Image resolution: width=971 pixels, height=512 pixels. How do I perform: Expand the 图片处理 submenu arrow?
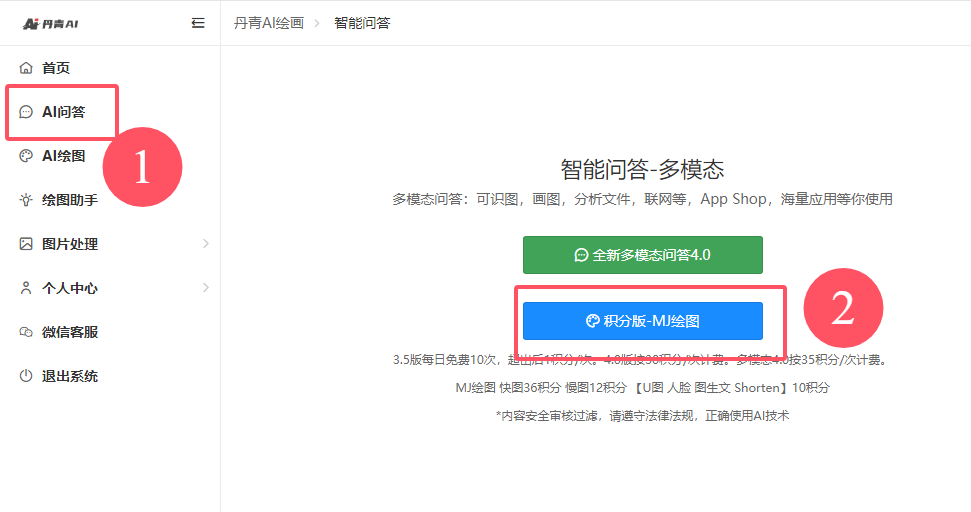coord(206,244)
